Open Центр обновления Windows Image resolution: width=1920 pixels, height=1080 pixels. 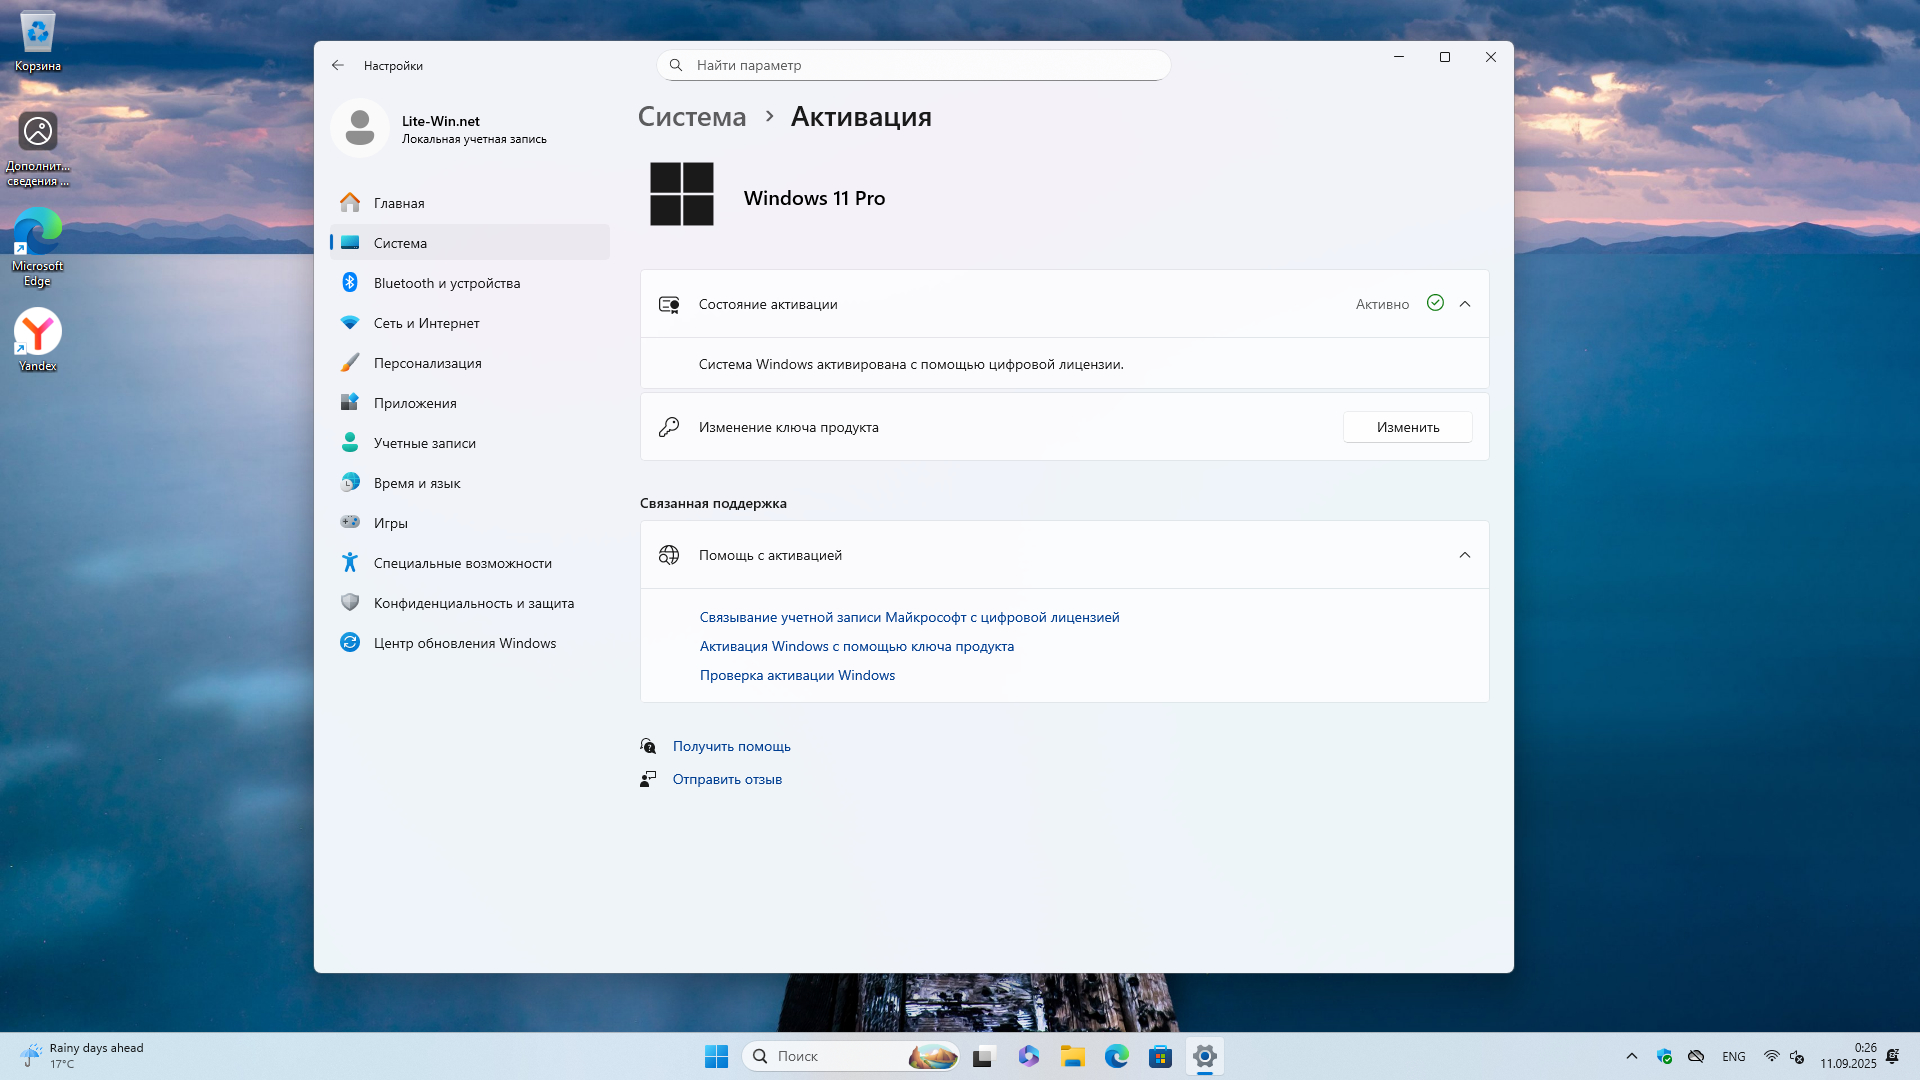(464, 643)
